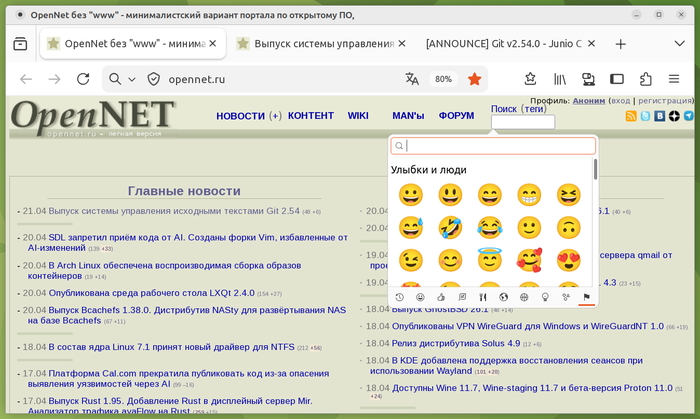Image resolution: width=700 pixels, height=419 pixels.
Task: Open the LXQt 2.4.0 news link
Action: coord(151,293)
